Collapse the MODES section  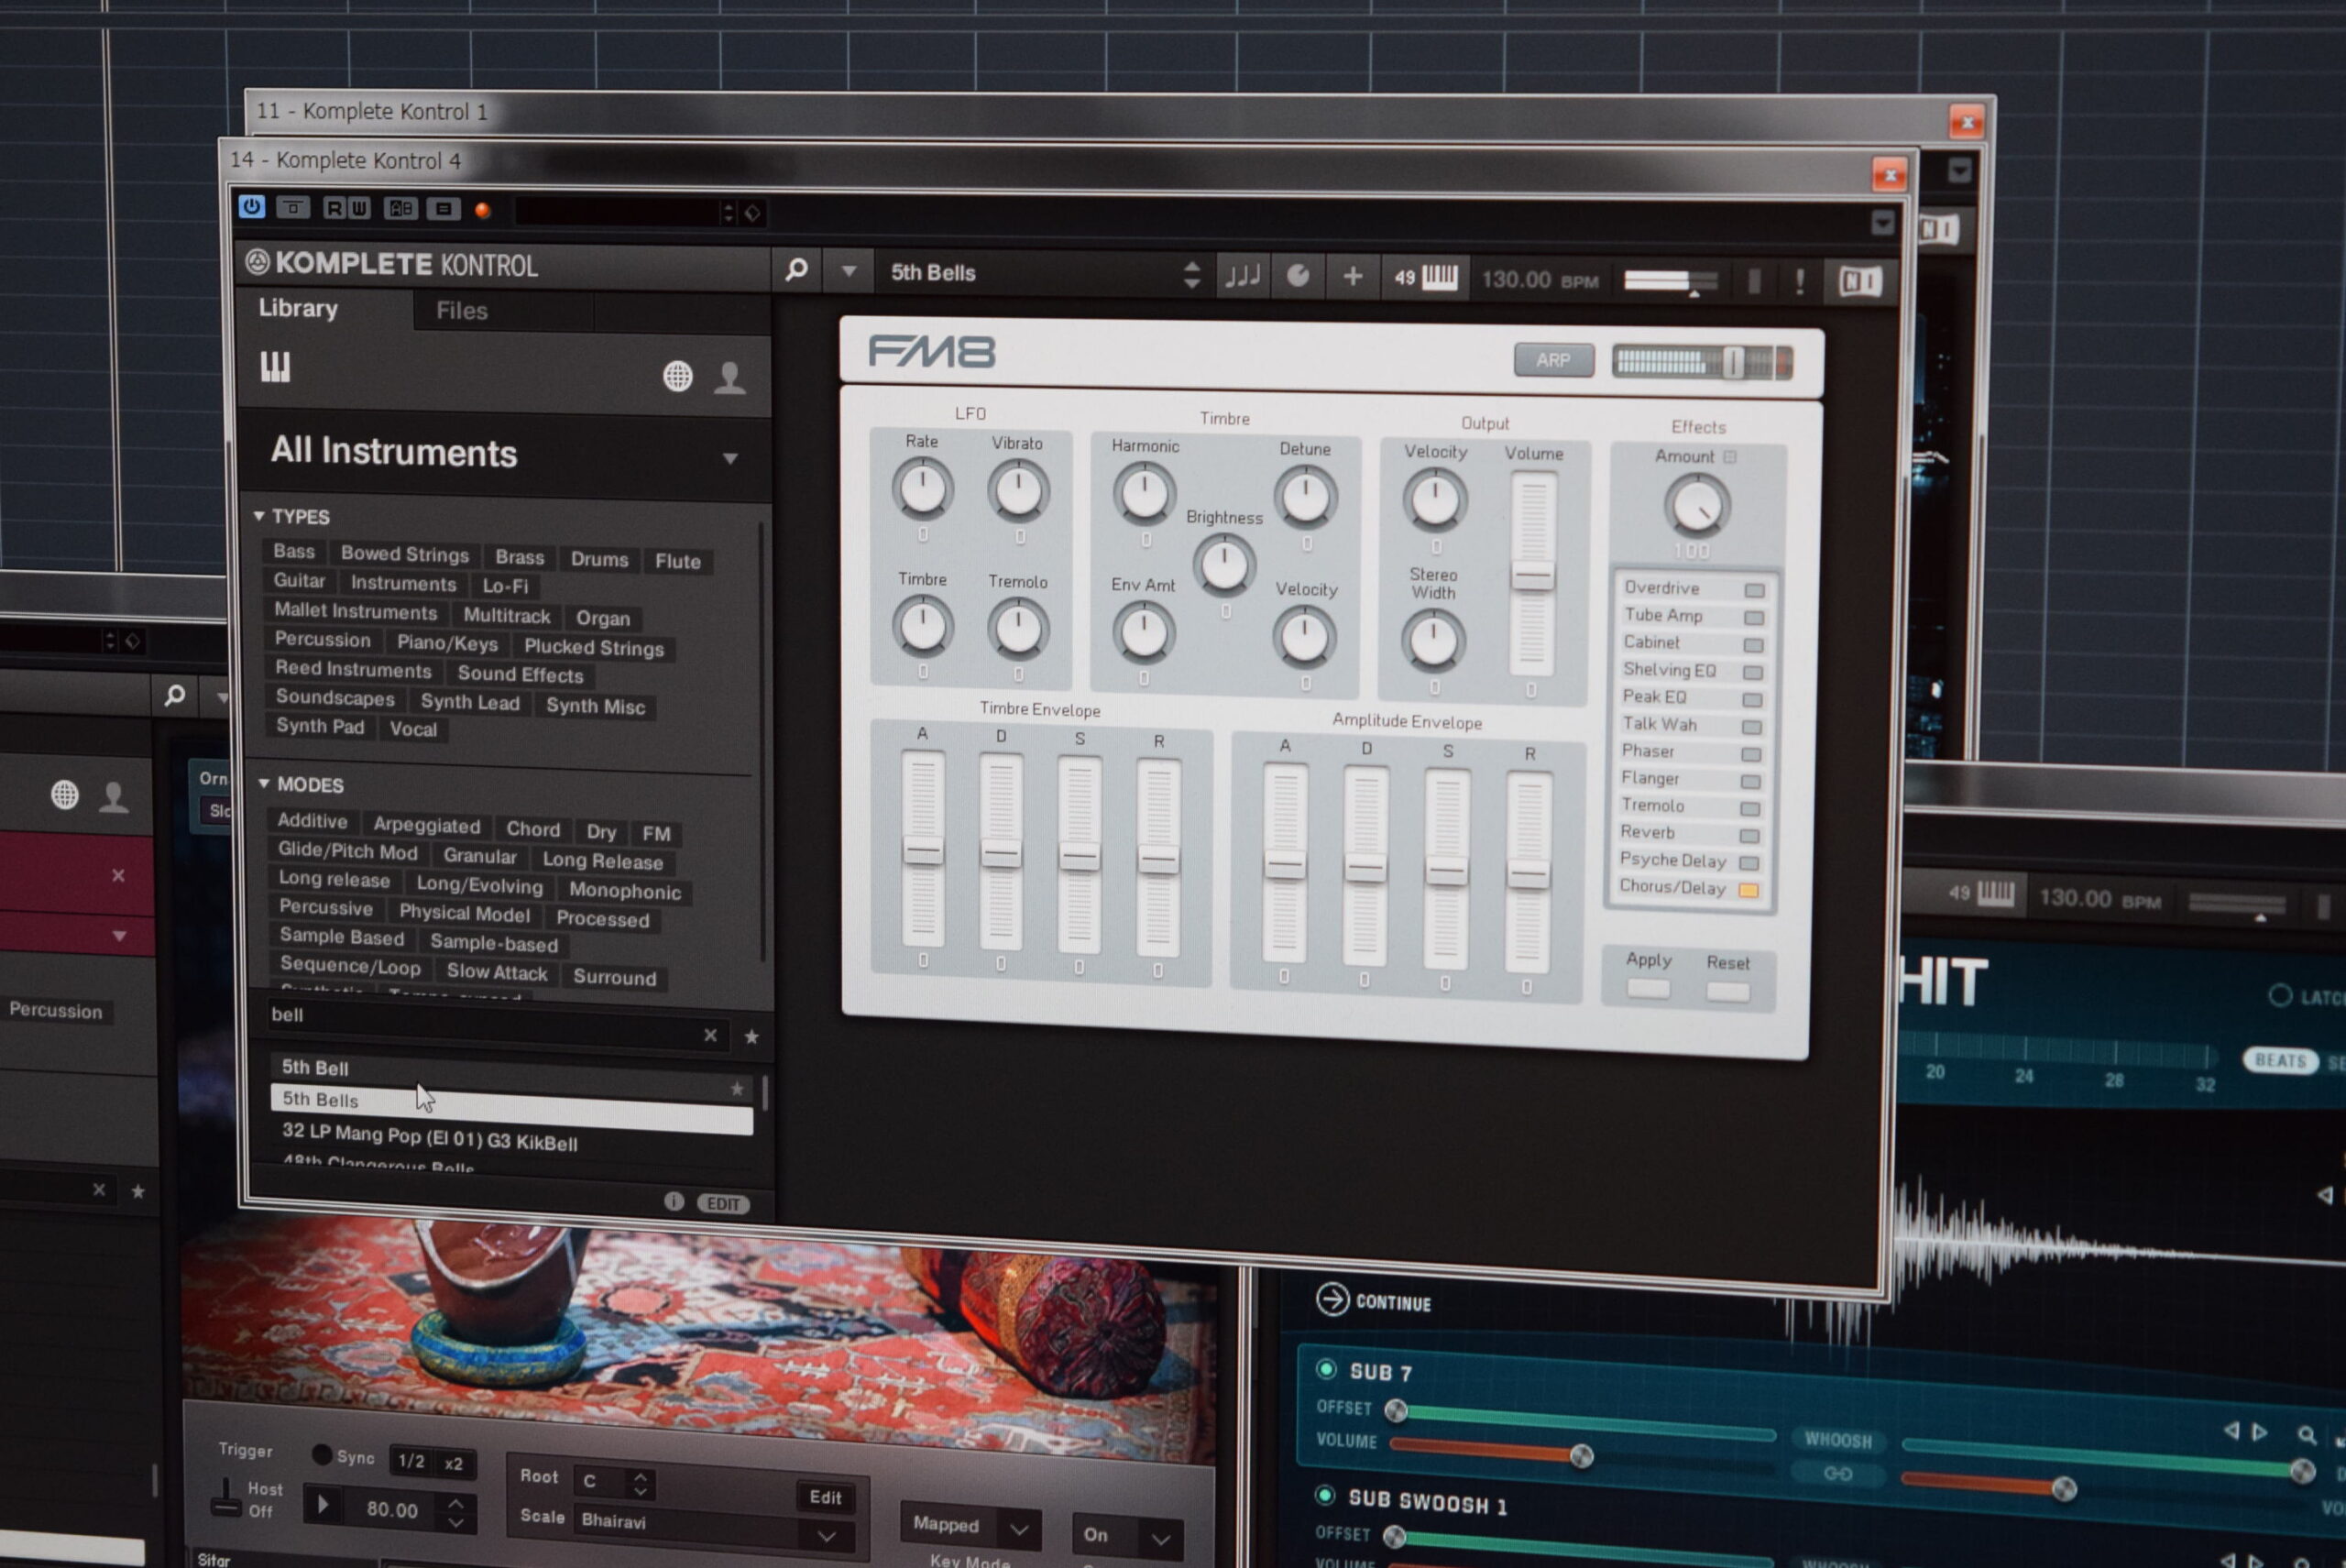(264, 783)
